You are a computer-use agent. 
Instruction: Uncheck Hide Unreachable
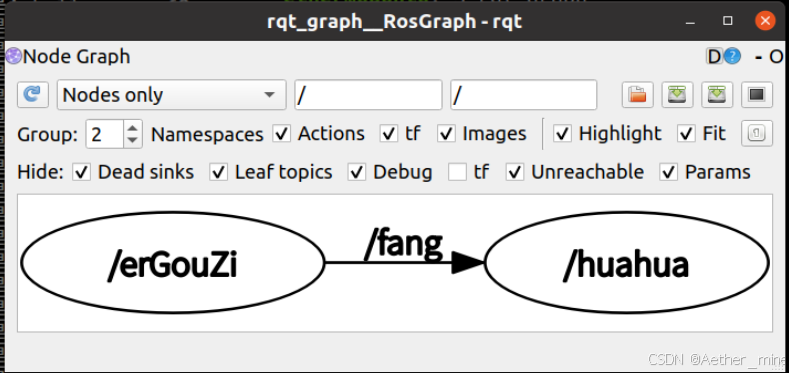tap(515, 173)
